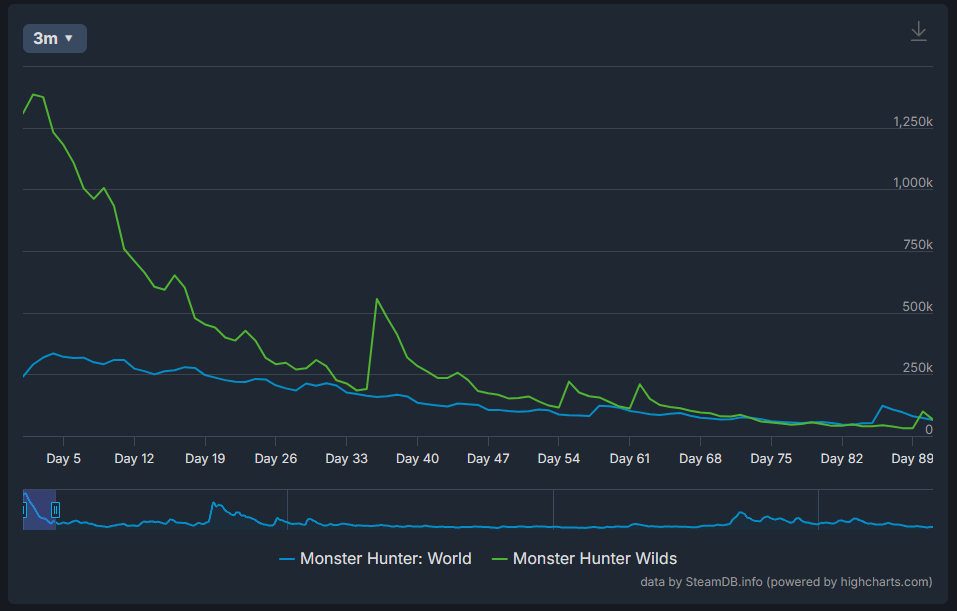Click the Day 33 axis label
Screen dimensions: 957x611
coord(347,458)
